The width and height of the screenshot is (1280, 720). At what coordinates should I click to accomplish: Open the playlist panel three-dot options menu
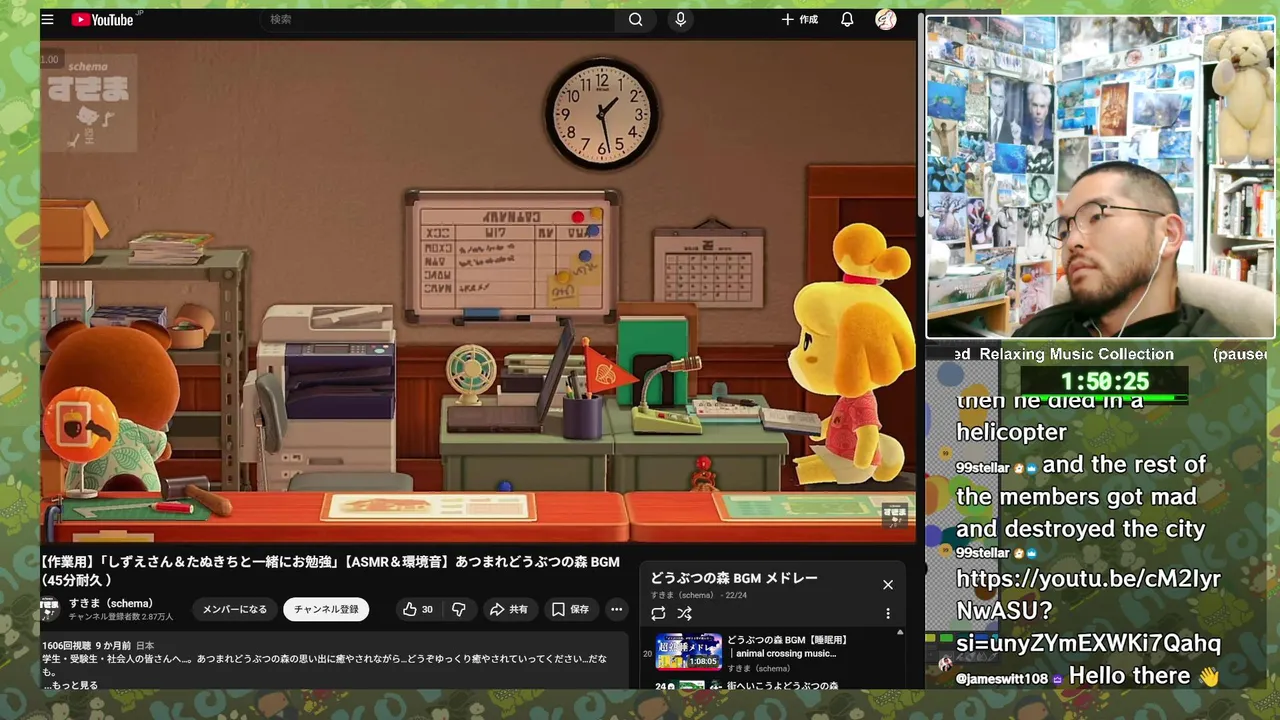888,613
